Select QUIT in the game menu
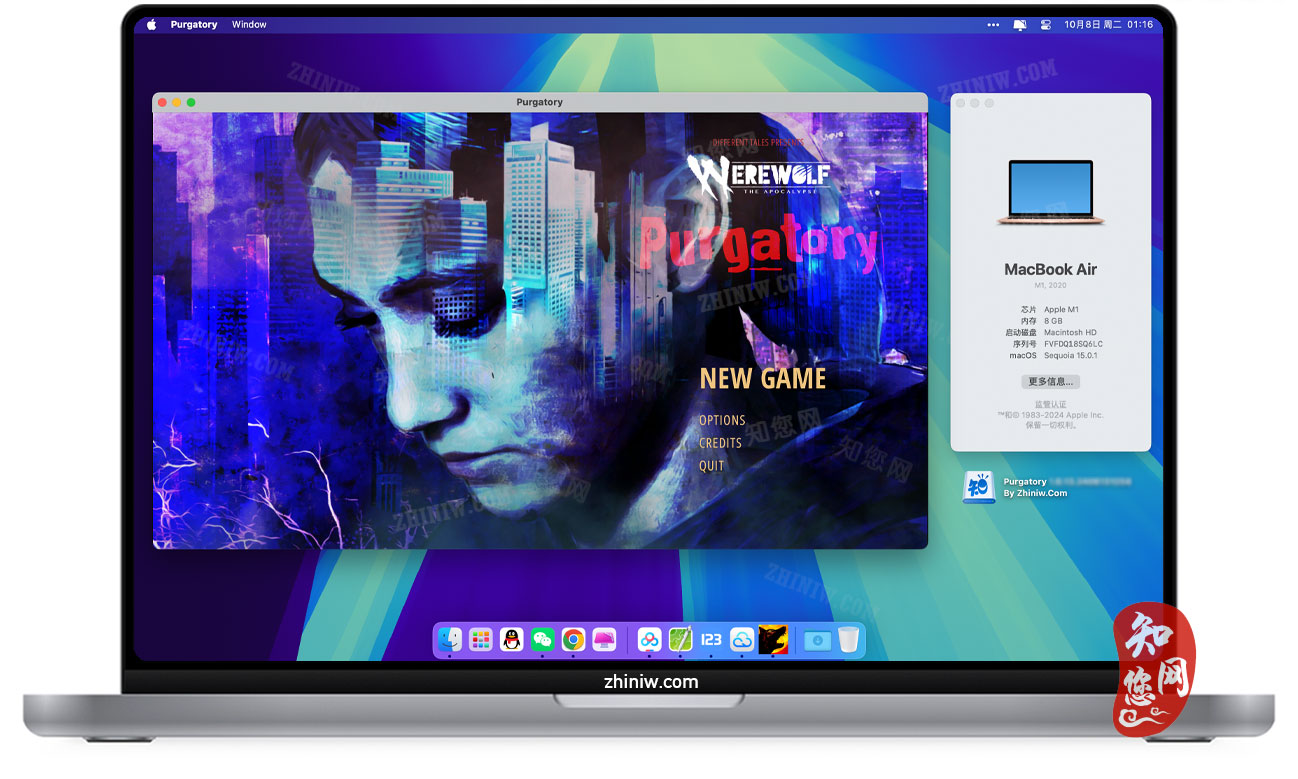This screenshot has width=1298, height=779. click(x=712, y=466)
